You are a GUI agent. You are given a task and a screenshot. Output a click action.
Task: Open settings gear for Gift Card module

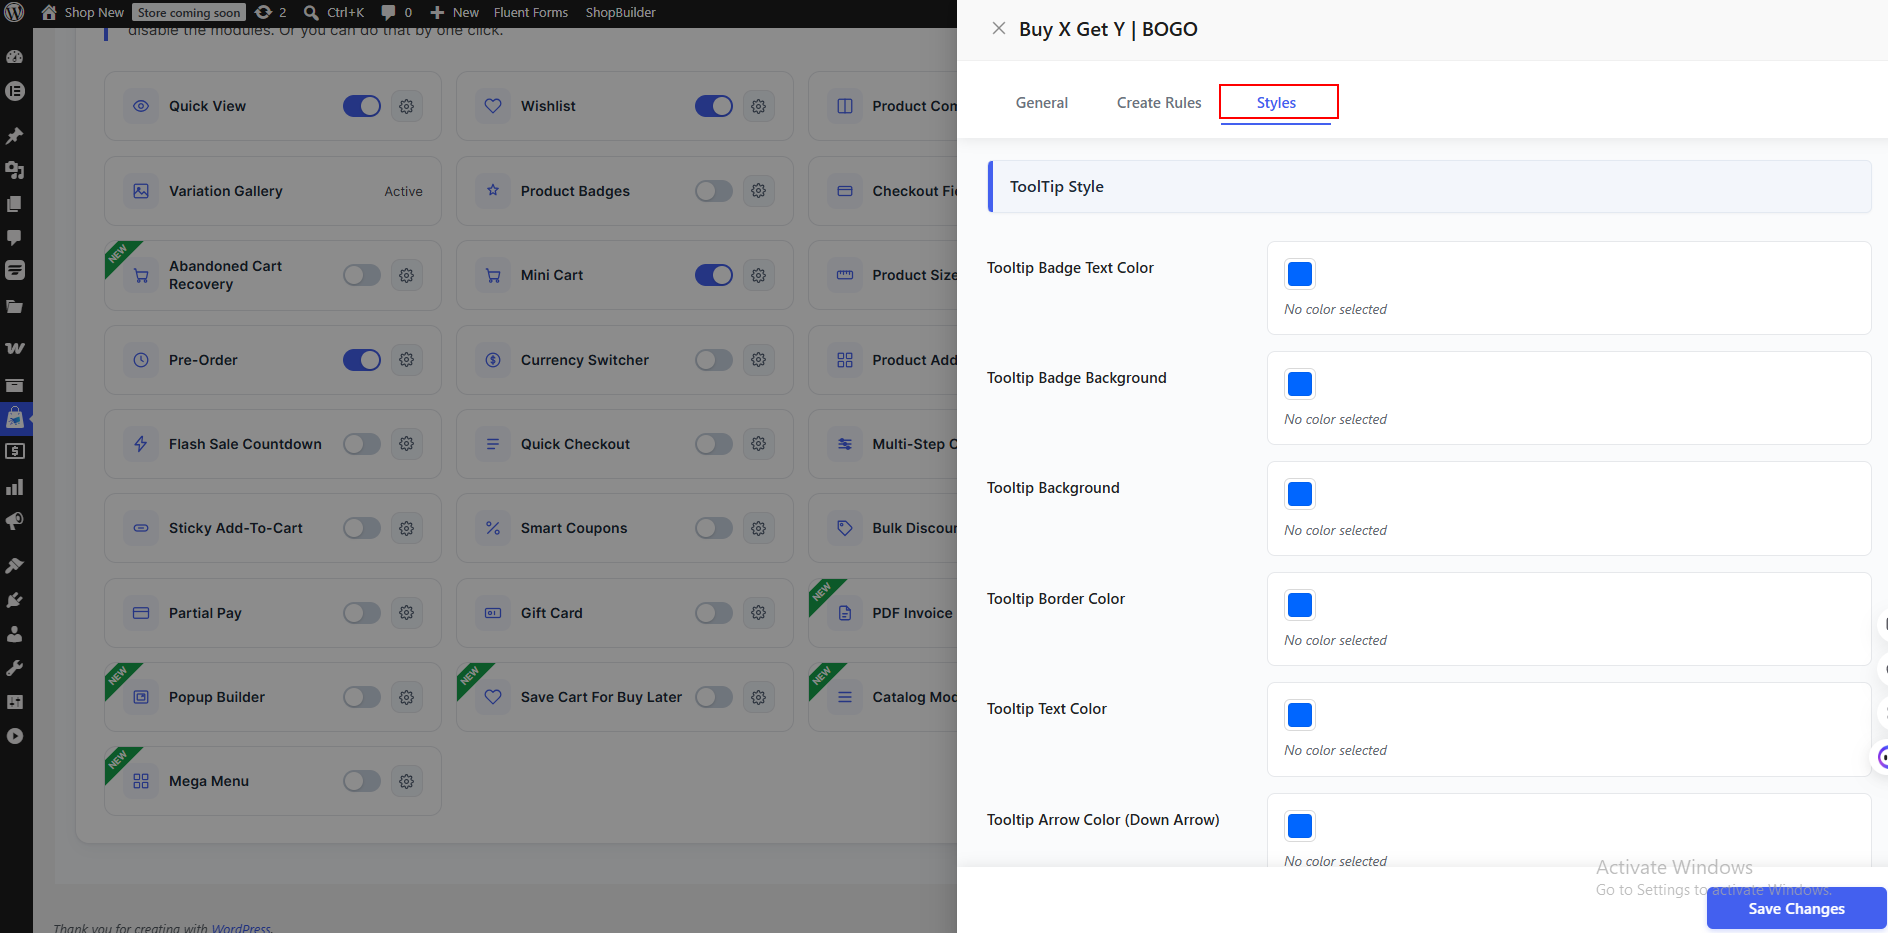click(758, 613)
